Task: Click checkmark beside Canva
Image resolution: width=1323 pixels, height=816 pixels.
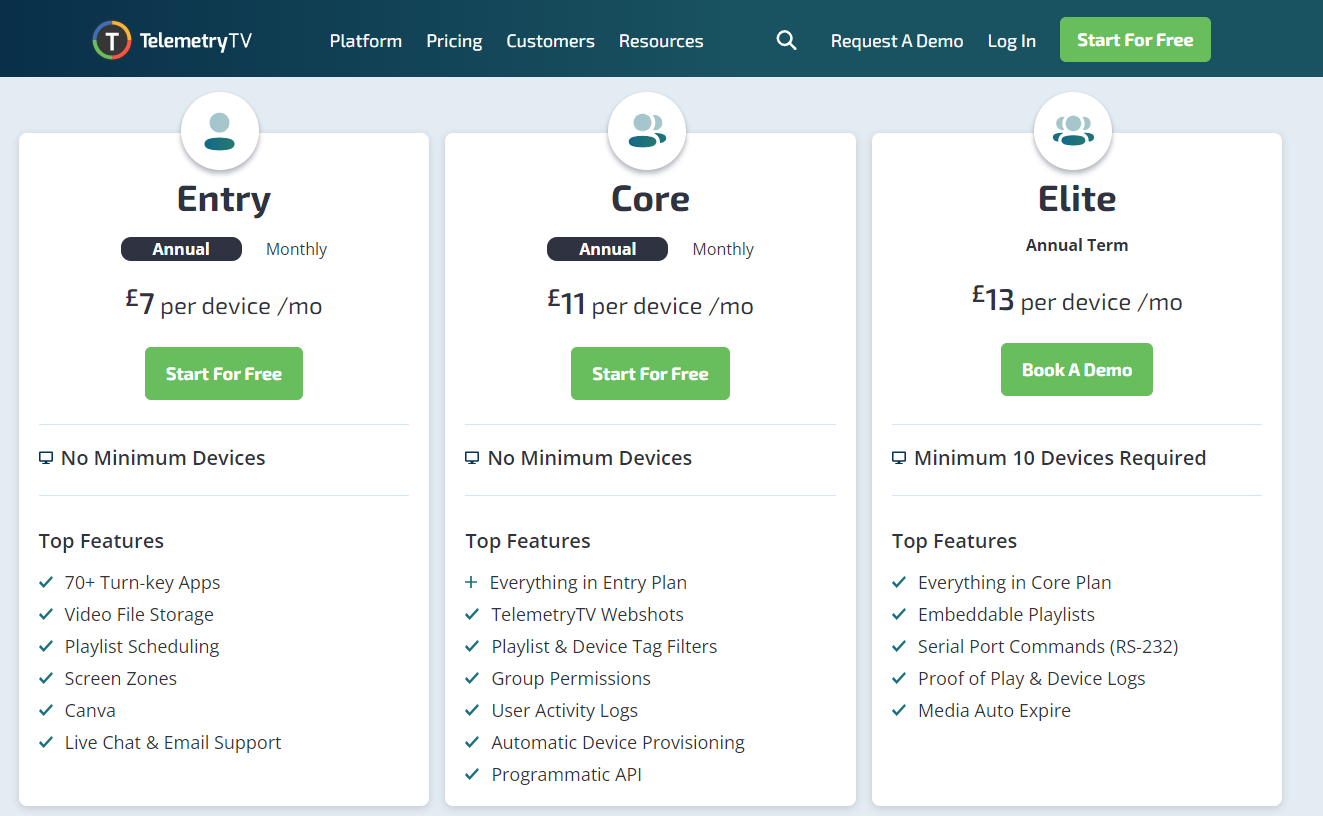Action: click(x=46, y=710)
